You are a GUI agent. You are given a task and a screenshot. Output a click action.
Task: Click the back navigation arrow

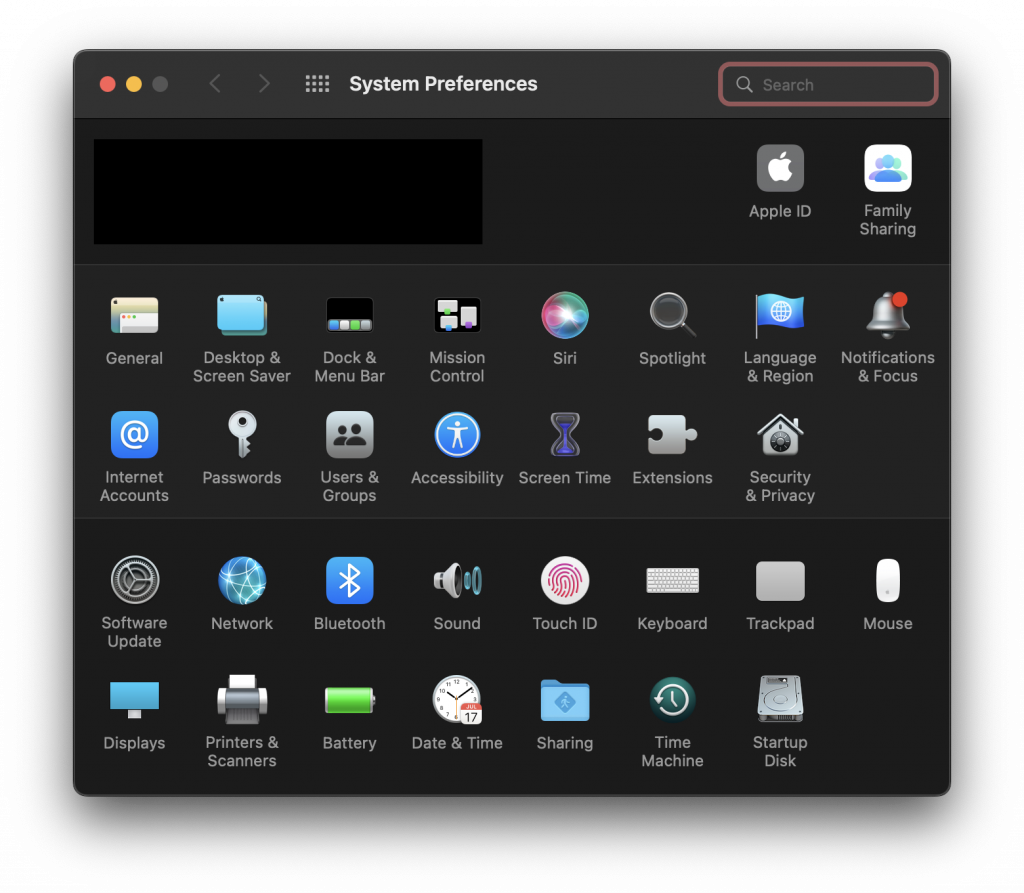pyautogui.click(x=215, y=84)
